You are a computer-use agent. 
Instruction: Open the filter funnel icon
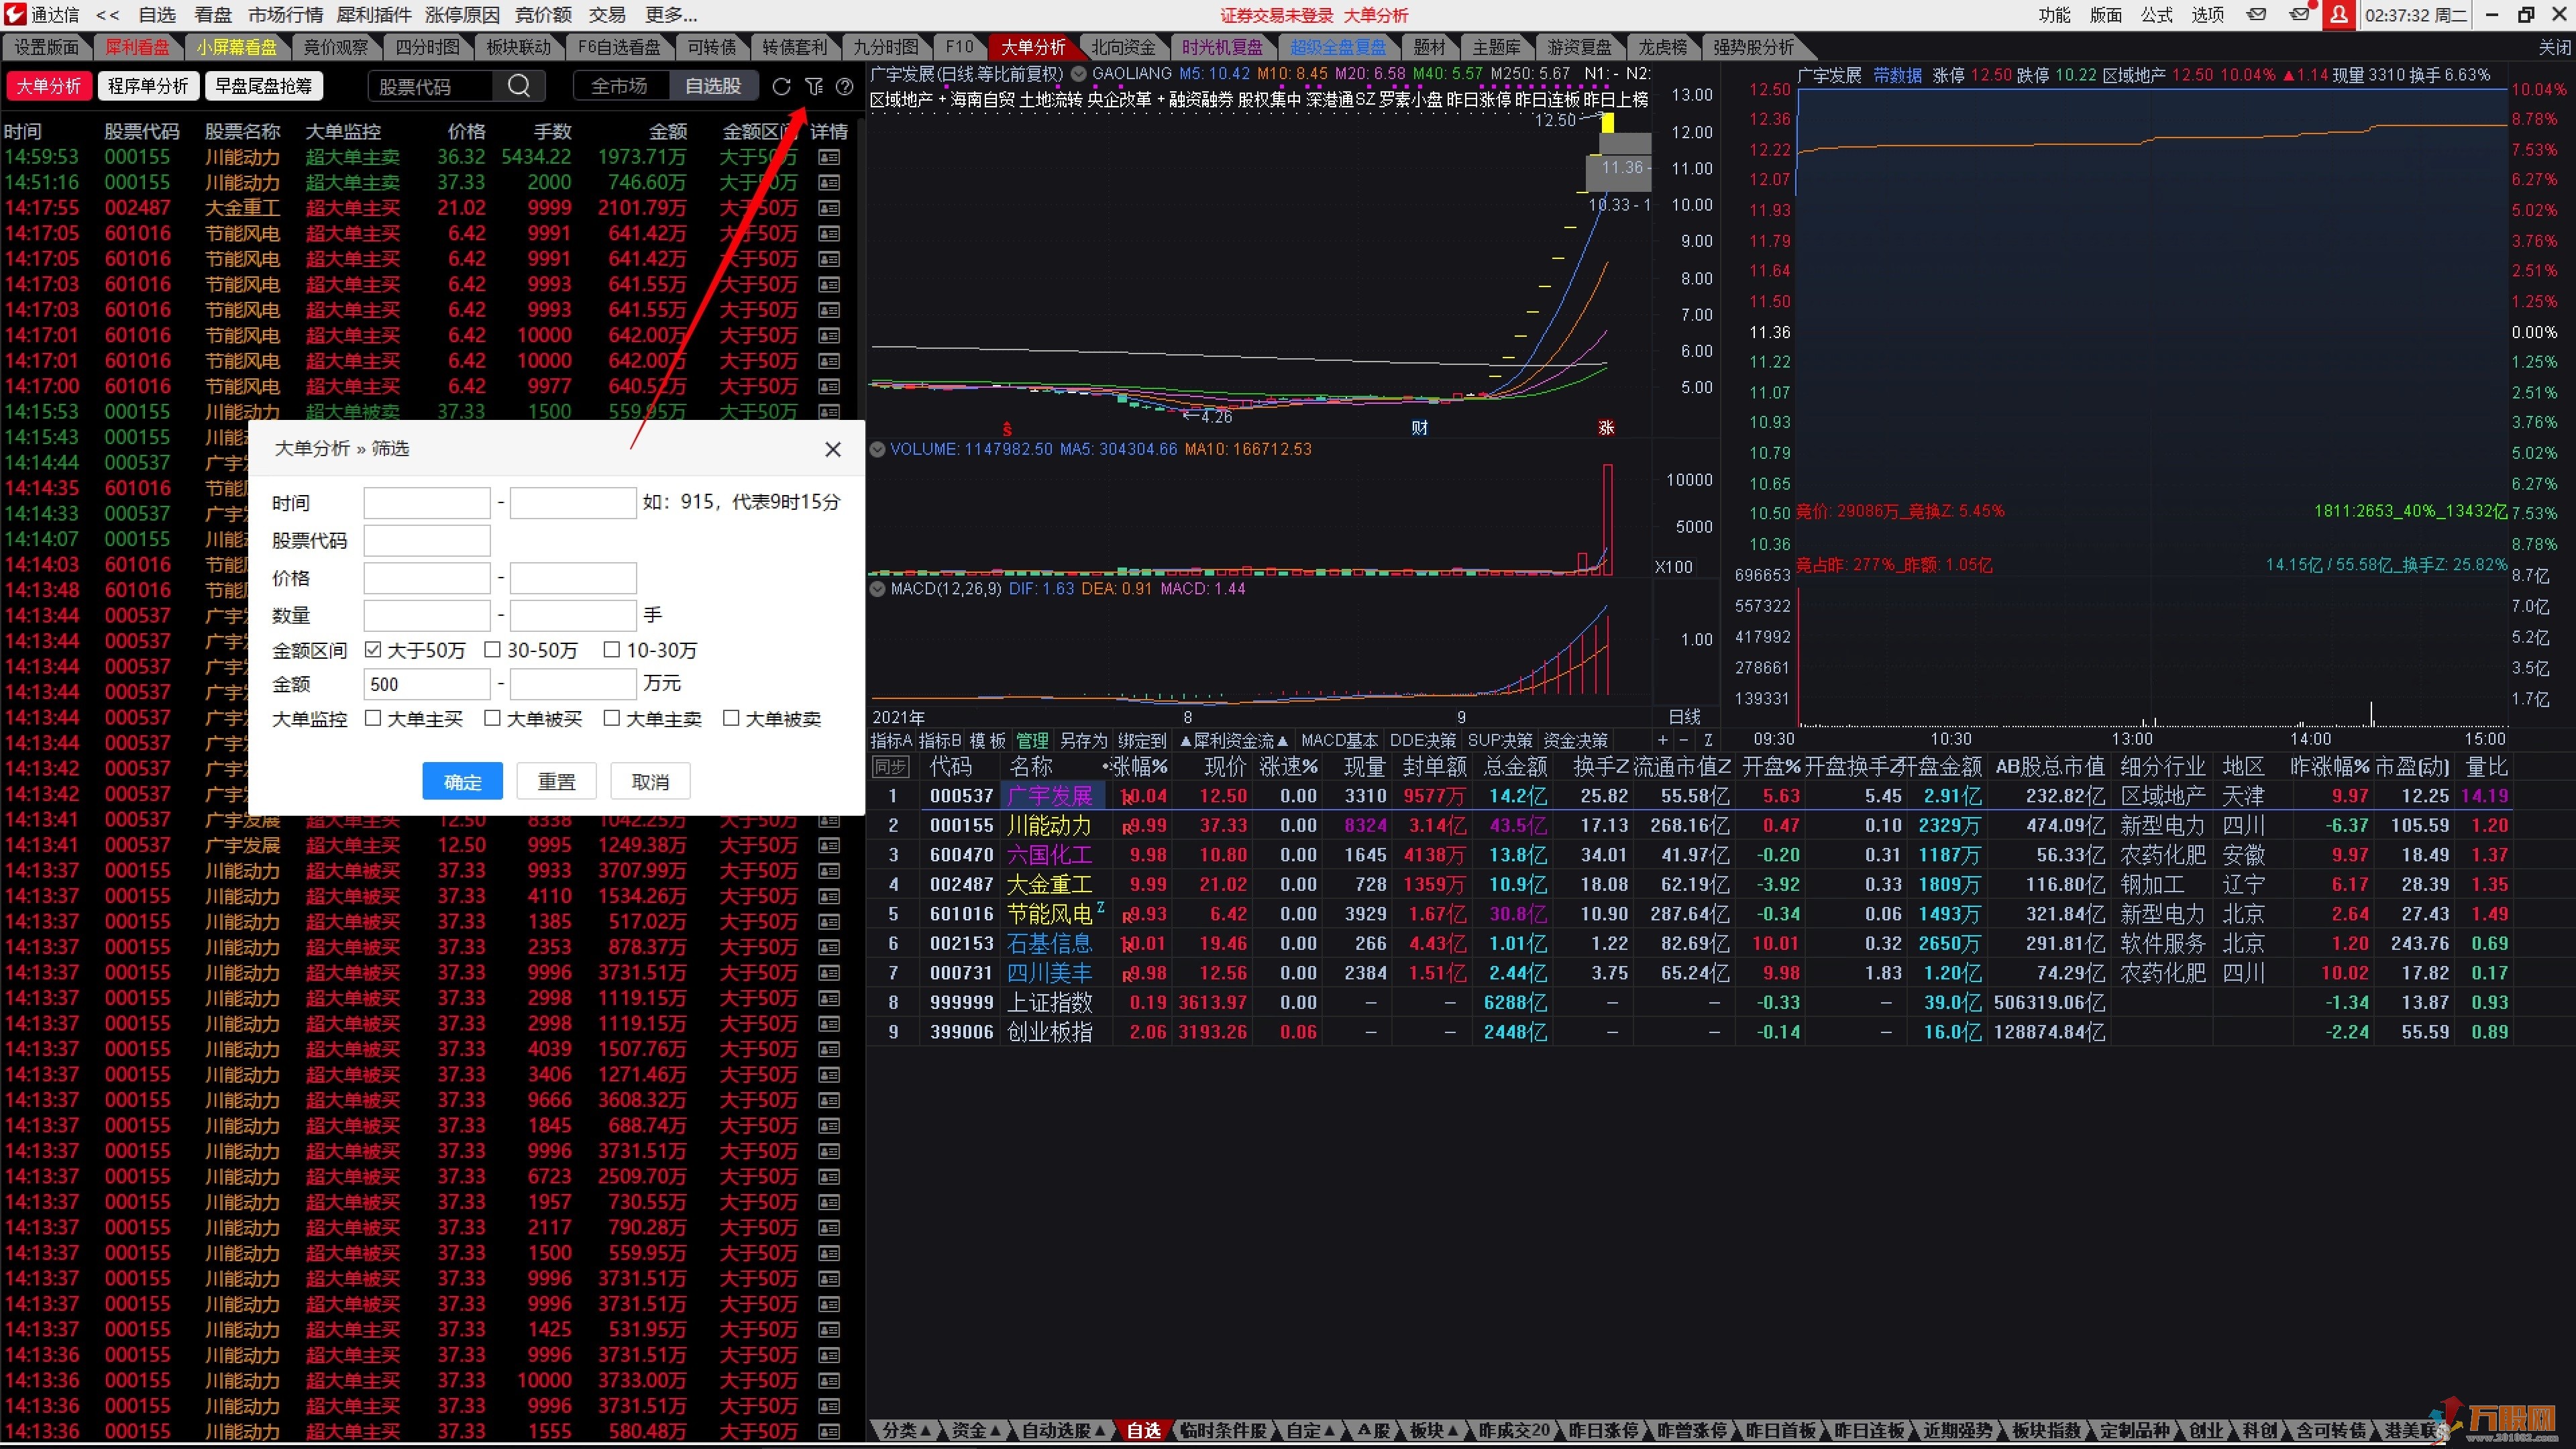coord(814,87)
